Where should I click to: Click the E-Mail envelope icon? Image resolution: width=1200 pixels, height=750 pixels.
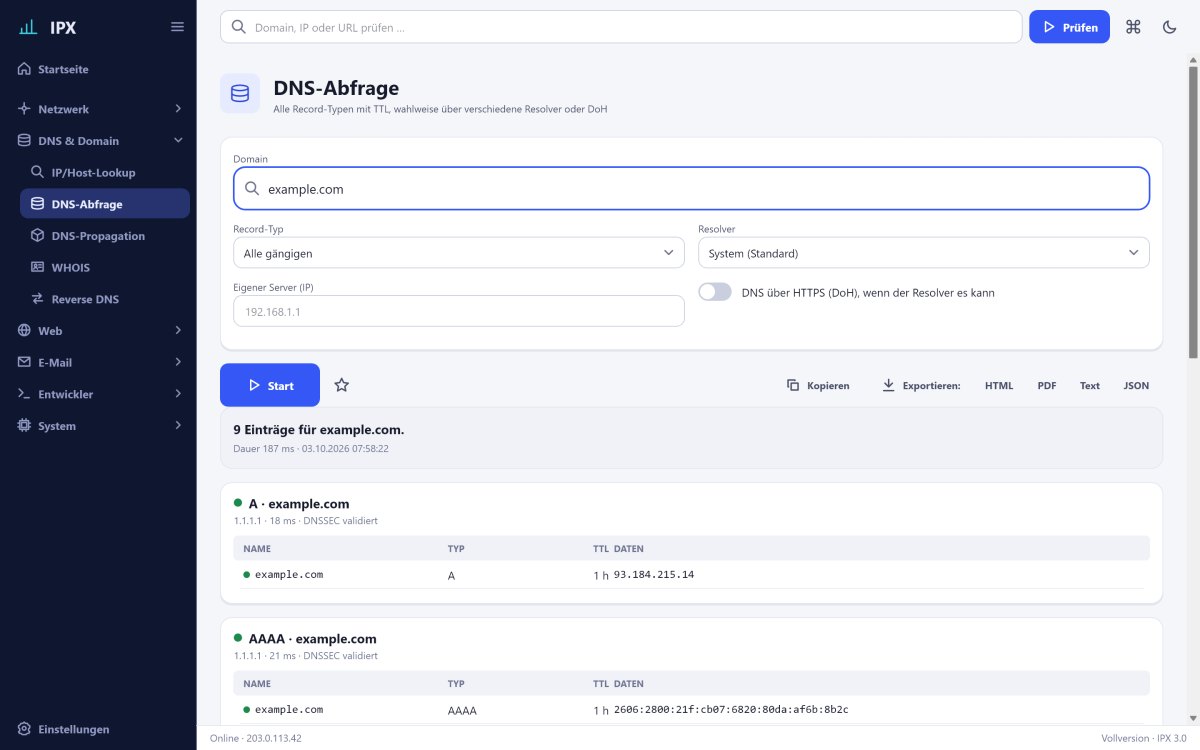pos(25,362)
